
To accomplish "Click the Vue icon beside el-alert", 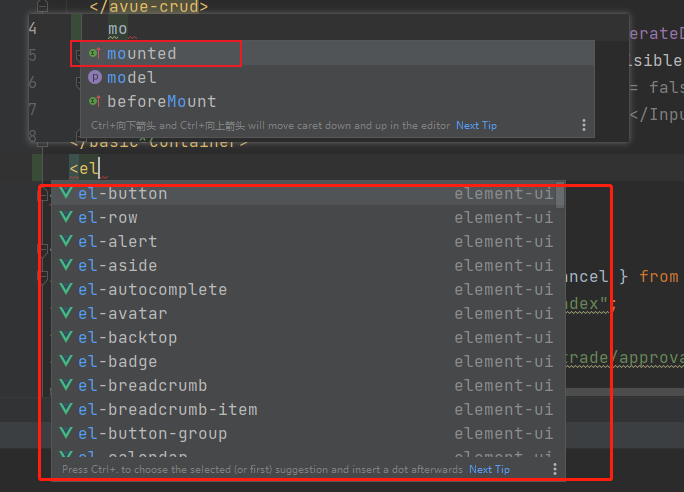I will pos(66,241).
